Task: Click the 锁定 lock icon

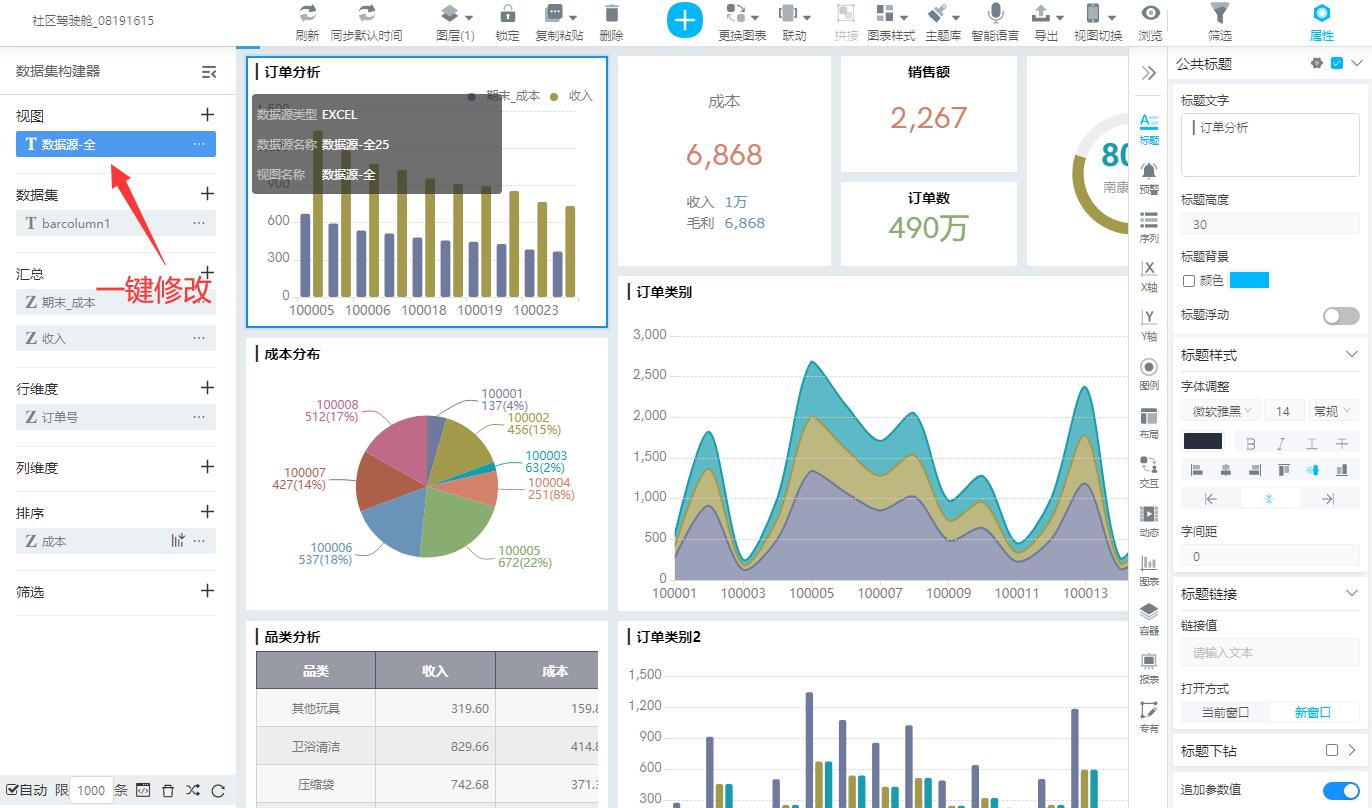Action: [507, 14]
